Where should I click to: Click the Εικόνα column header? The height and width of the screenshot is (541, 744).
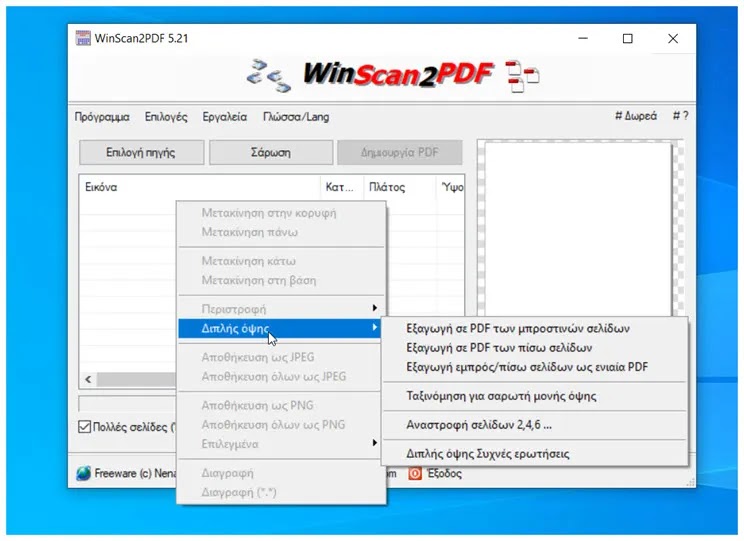200,187
